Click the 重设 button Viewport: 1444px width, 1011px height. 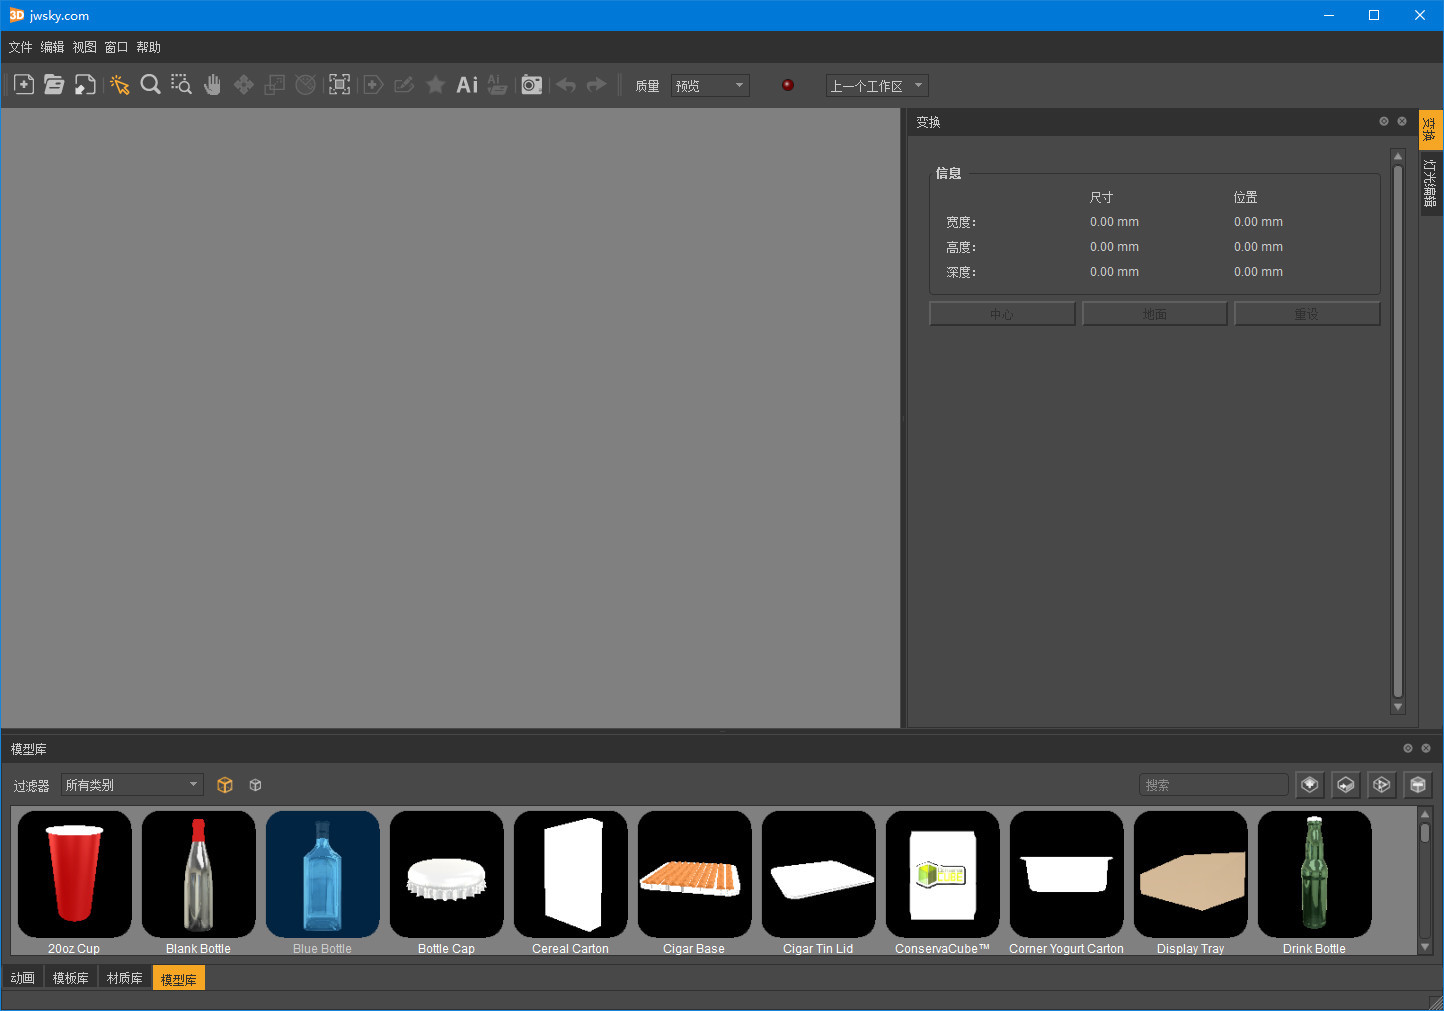coord(1307,314)
